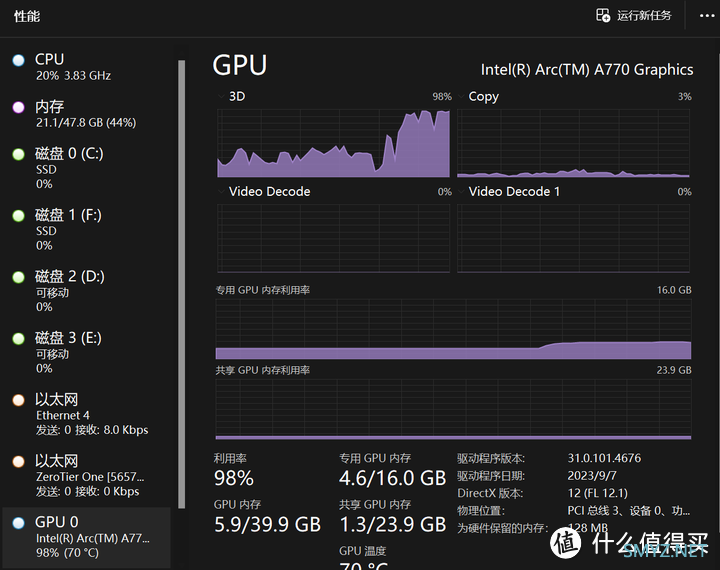Open the 3D engine graph dropdown chevron
The height and width of the screenshot is (570, 720).
[x=221, y=96]
